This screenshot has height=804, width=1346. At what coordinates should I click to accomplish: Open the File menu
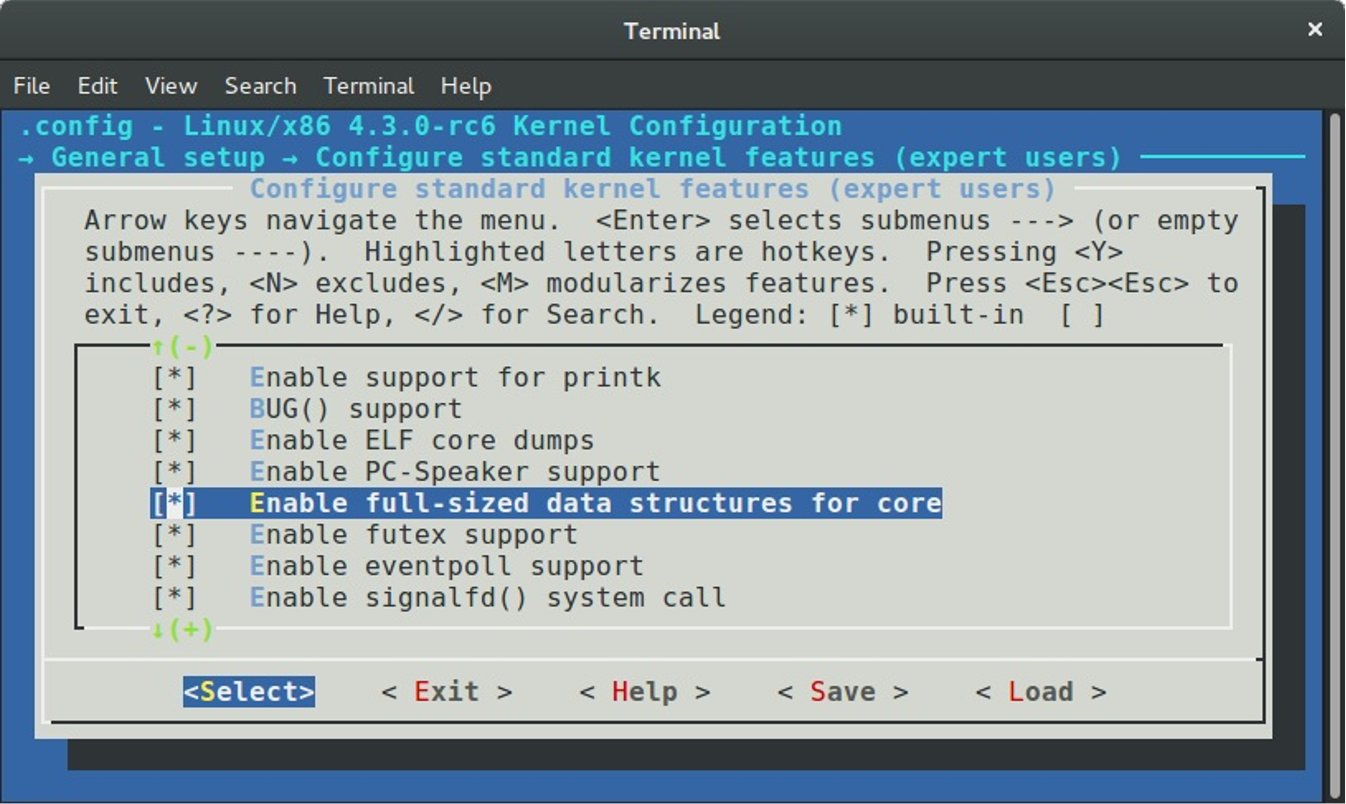click(32, 86)
